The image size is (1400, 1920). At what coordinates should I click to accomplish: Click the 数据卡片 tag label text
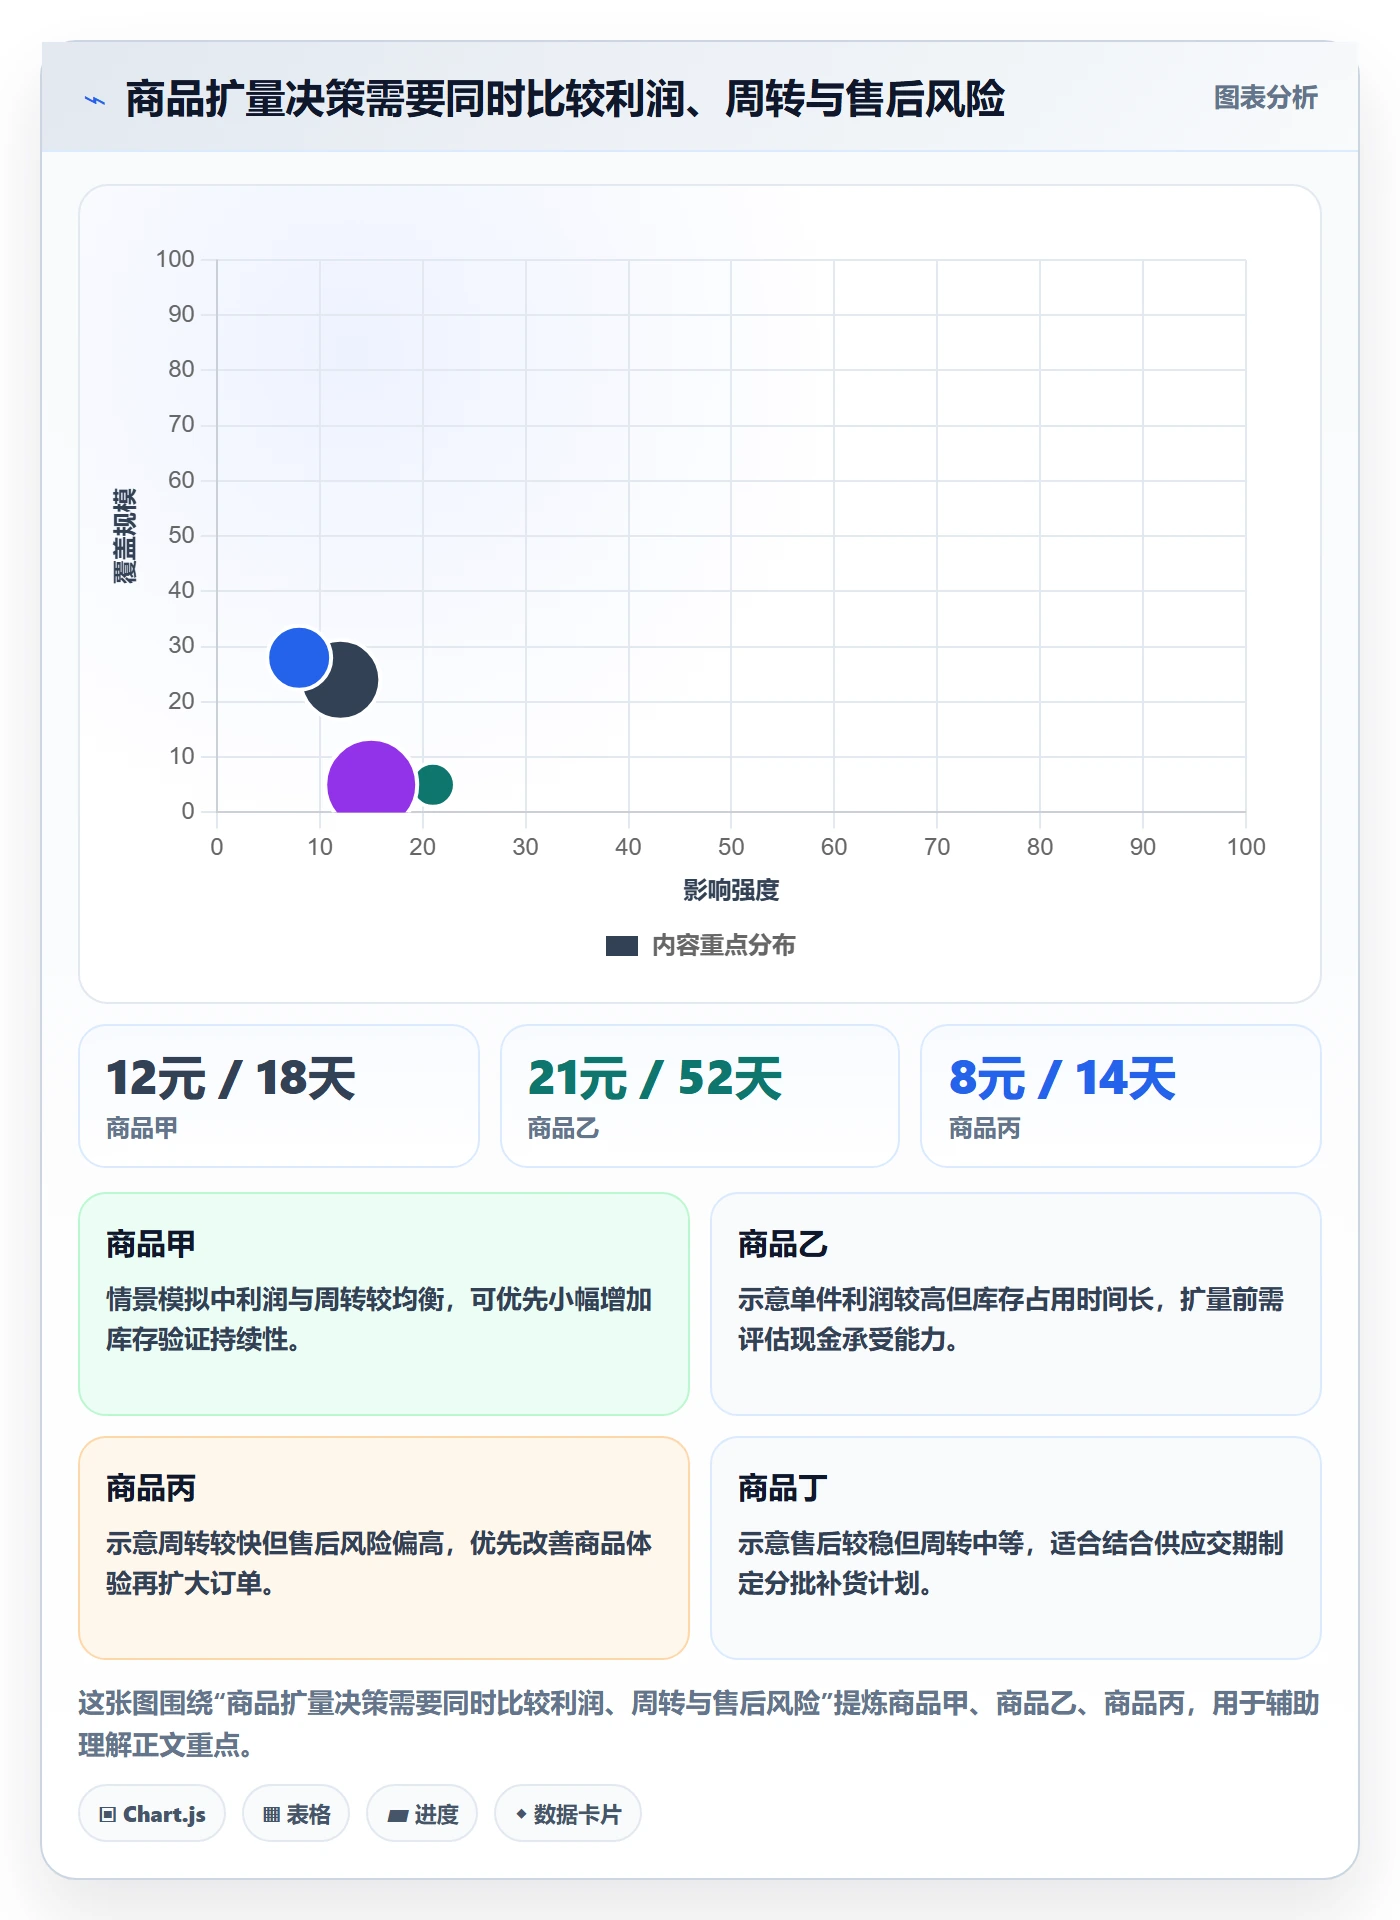(x=577, y=1814)
